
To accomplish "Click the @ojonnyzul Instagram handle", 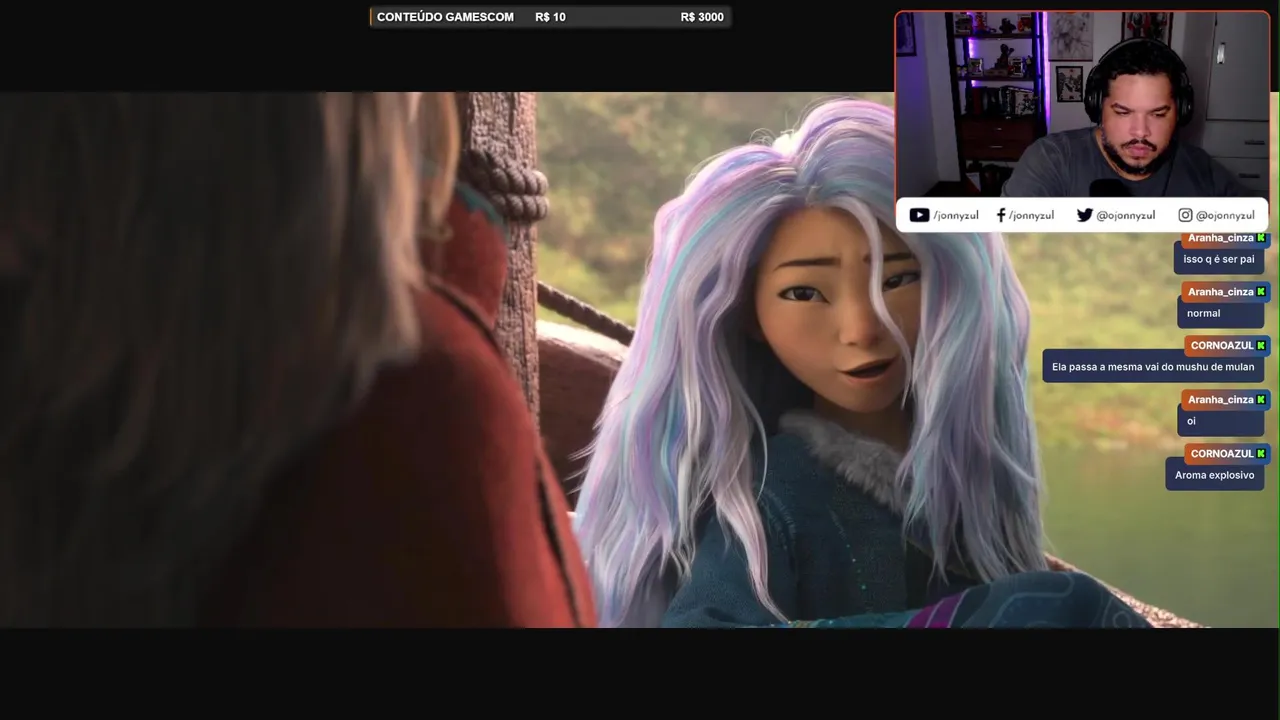I will tap(1225, 215).
